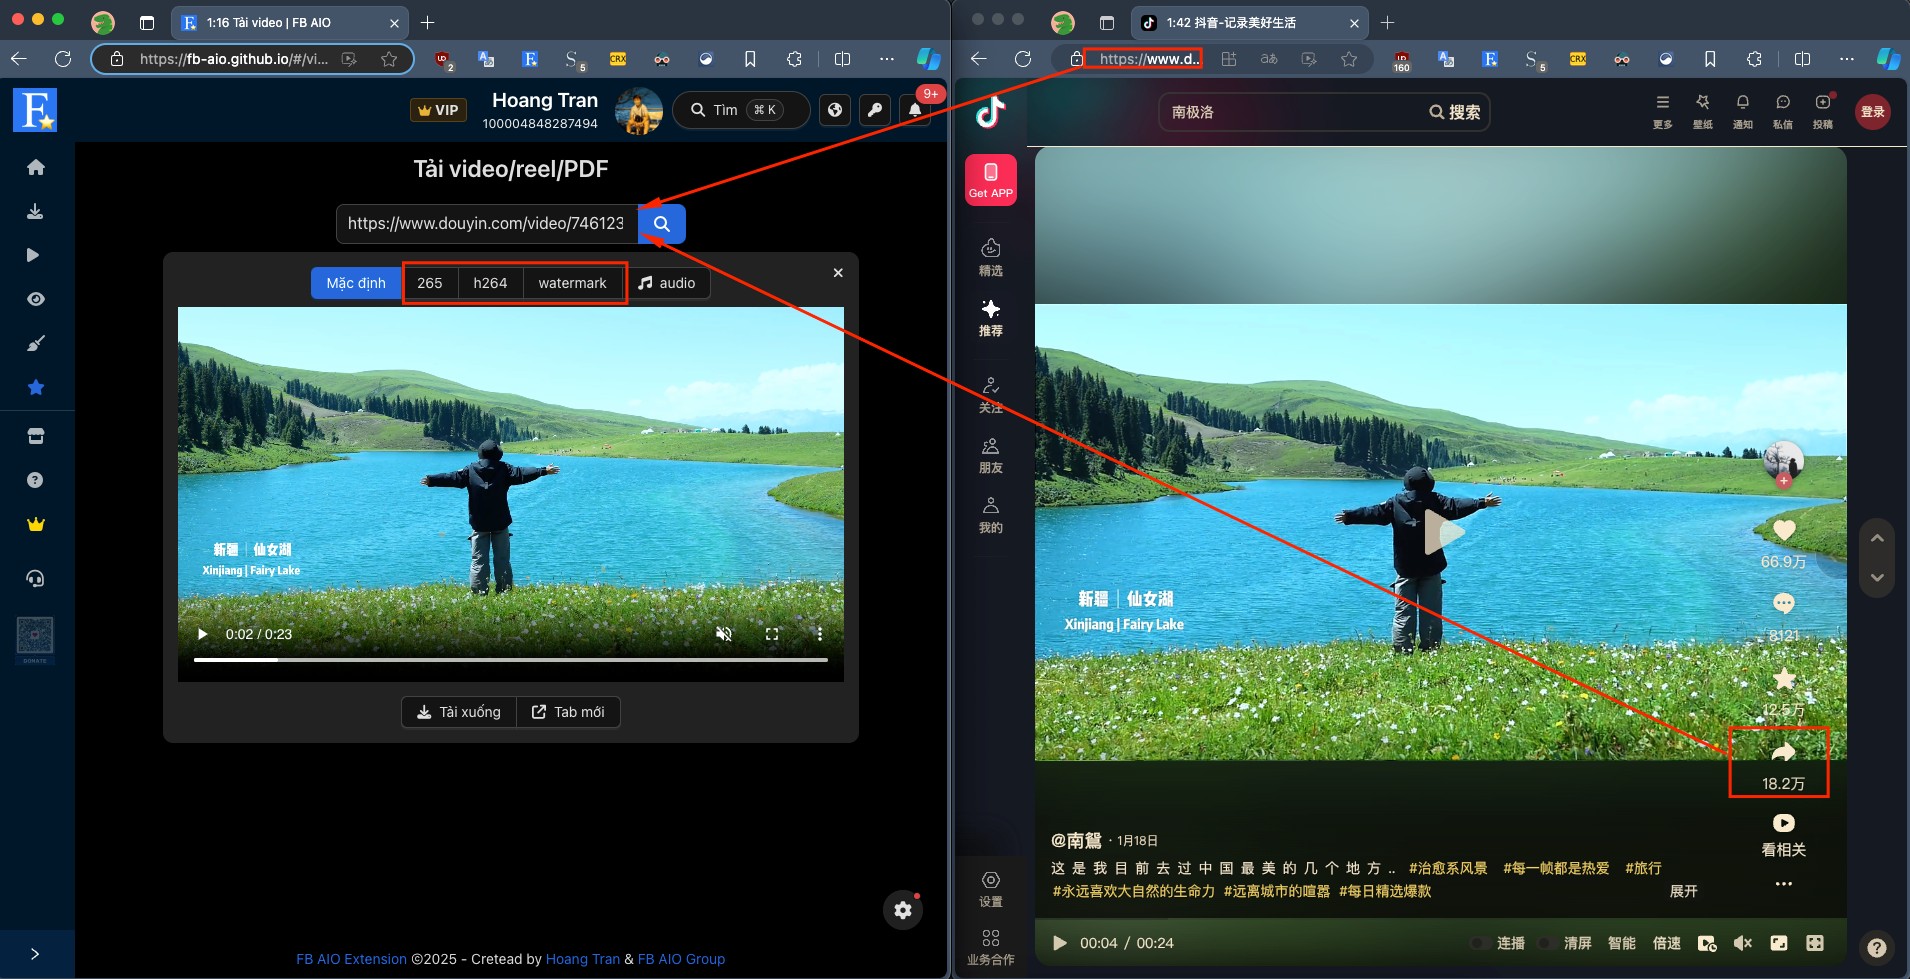Expand Douyin description with 展开
Viewport: 1910px width, 979px height.
1683,891
